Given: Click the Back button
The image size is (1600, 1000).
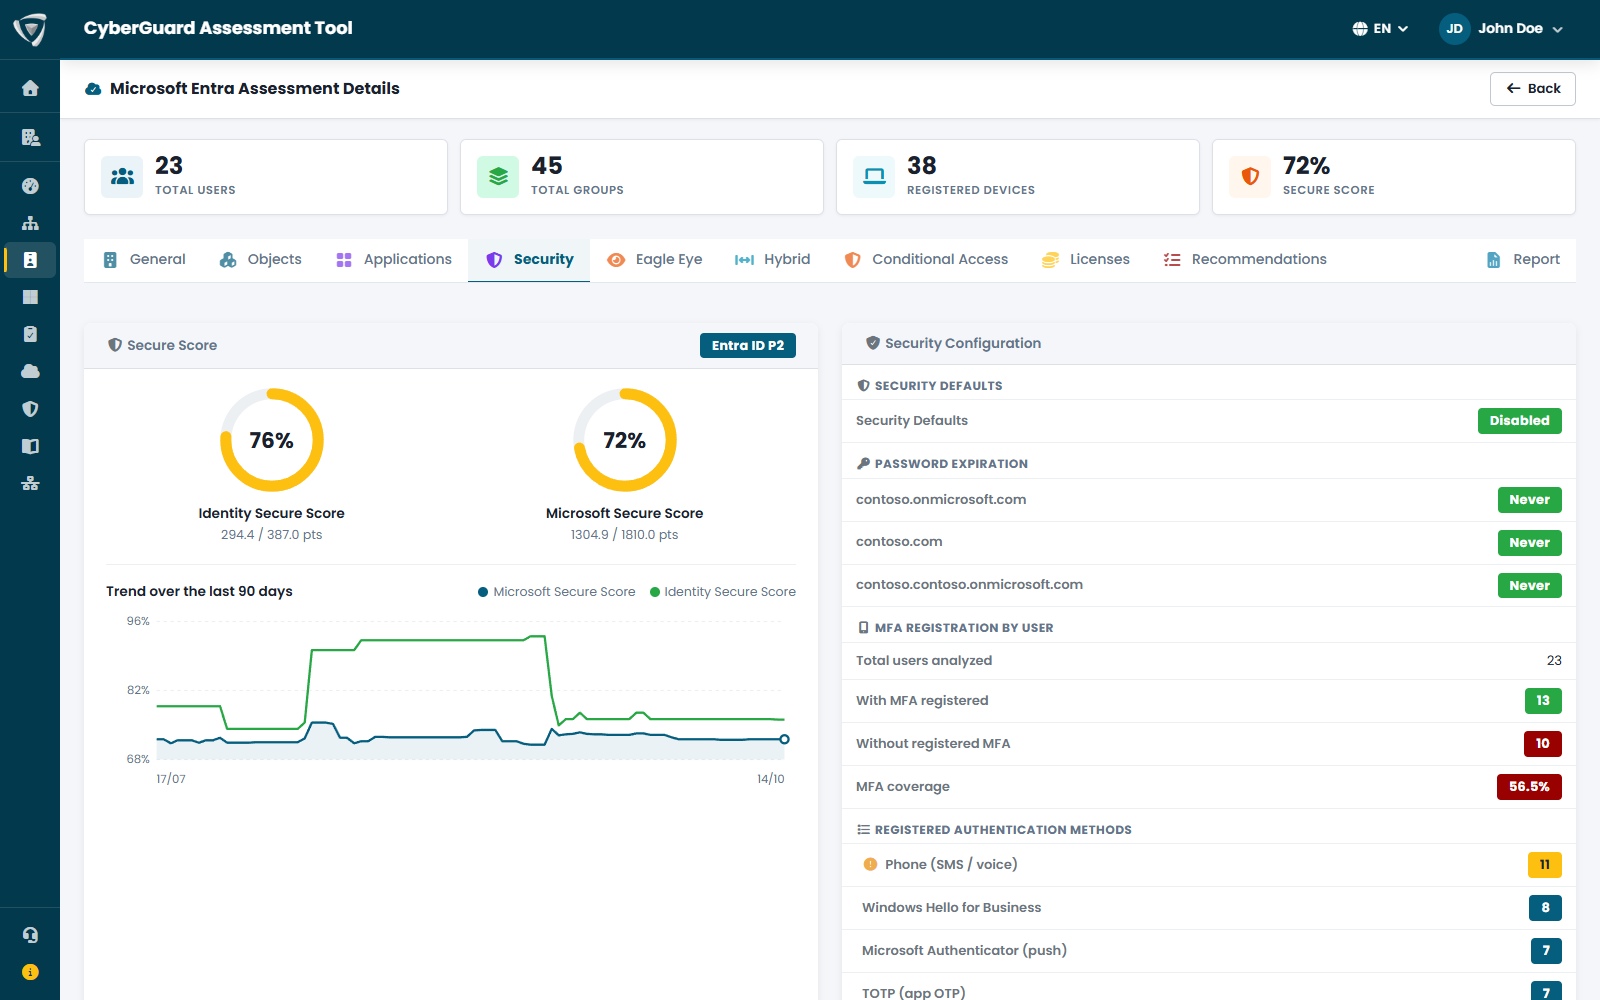Looking at the screenshot, I should click(x=1533, y=89).
